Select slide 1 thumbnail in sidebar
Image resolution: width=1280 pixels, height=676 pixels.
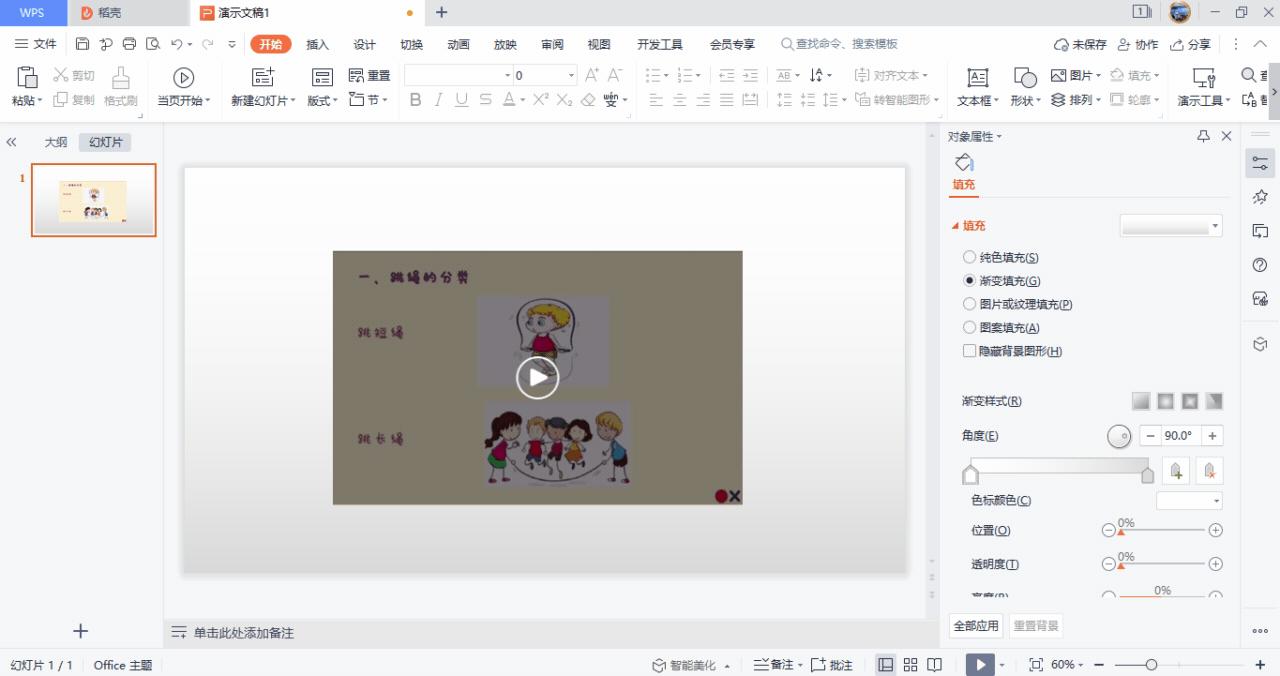[93, 200]
